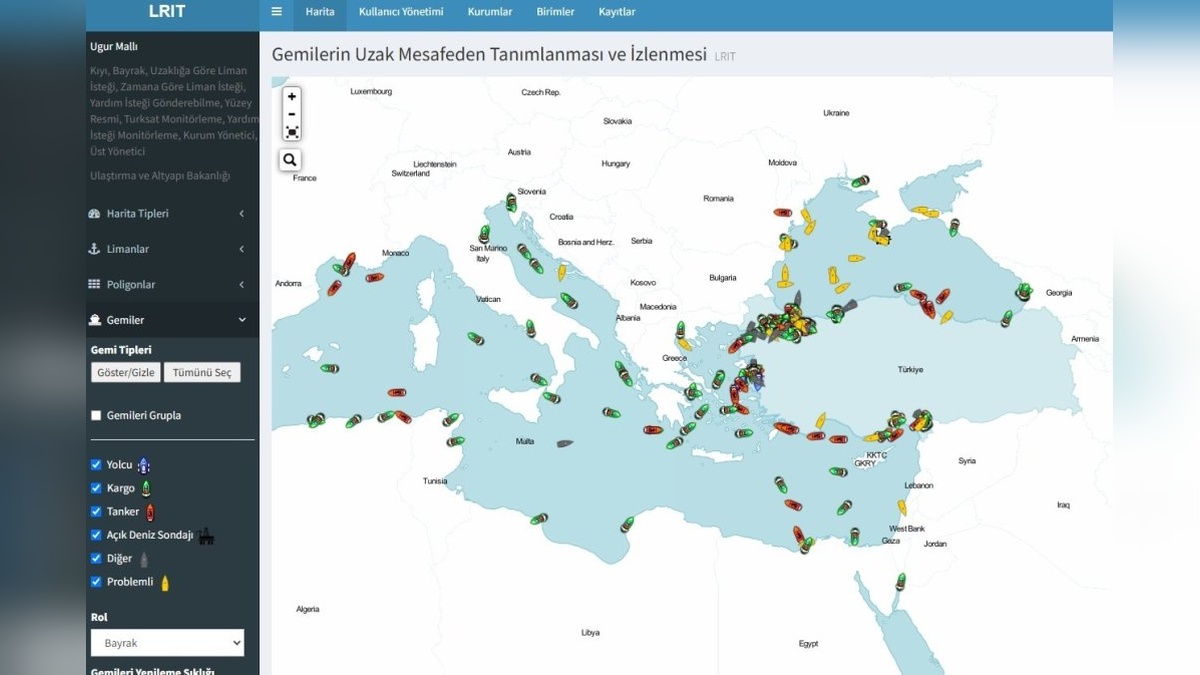Image resolution: width=1200 pixels, height=675 pixels.
Task: Uncheck the Problemli ship type
Action: point(96,582)
